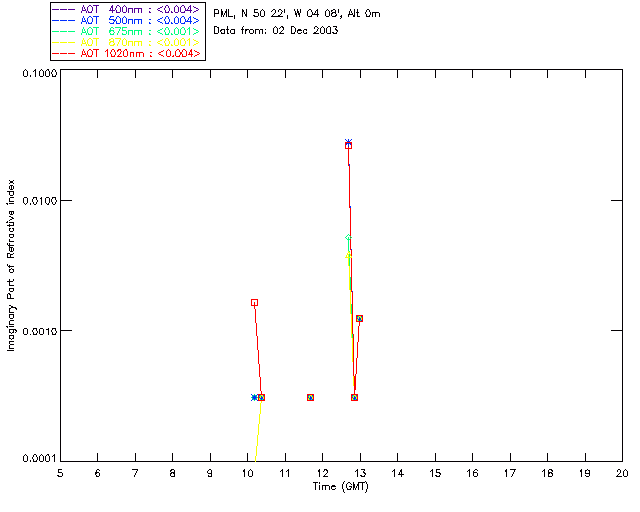Click the x-axis tick label 16
This screenshot has height=512, width=640.
click(472, 473)
